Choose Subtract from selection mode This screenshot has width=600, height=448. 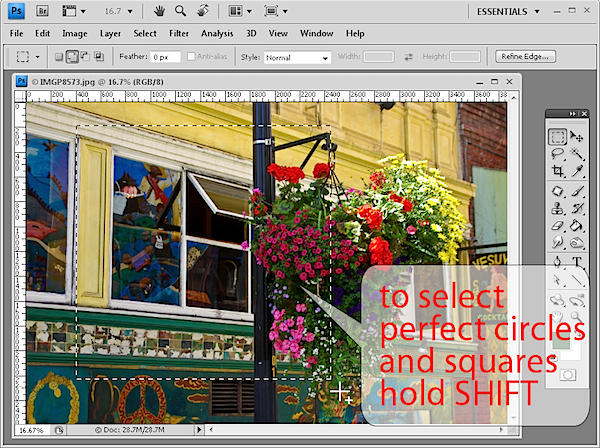click(x=85, y=57)
